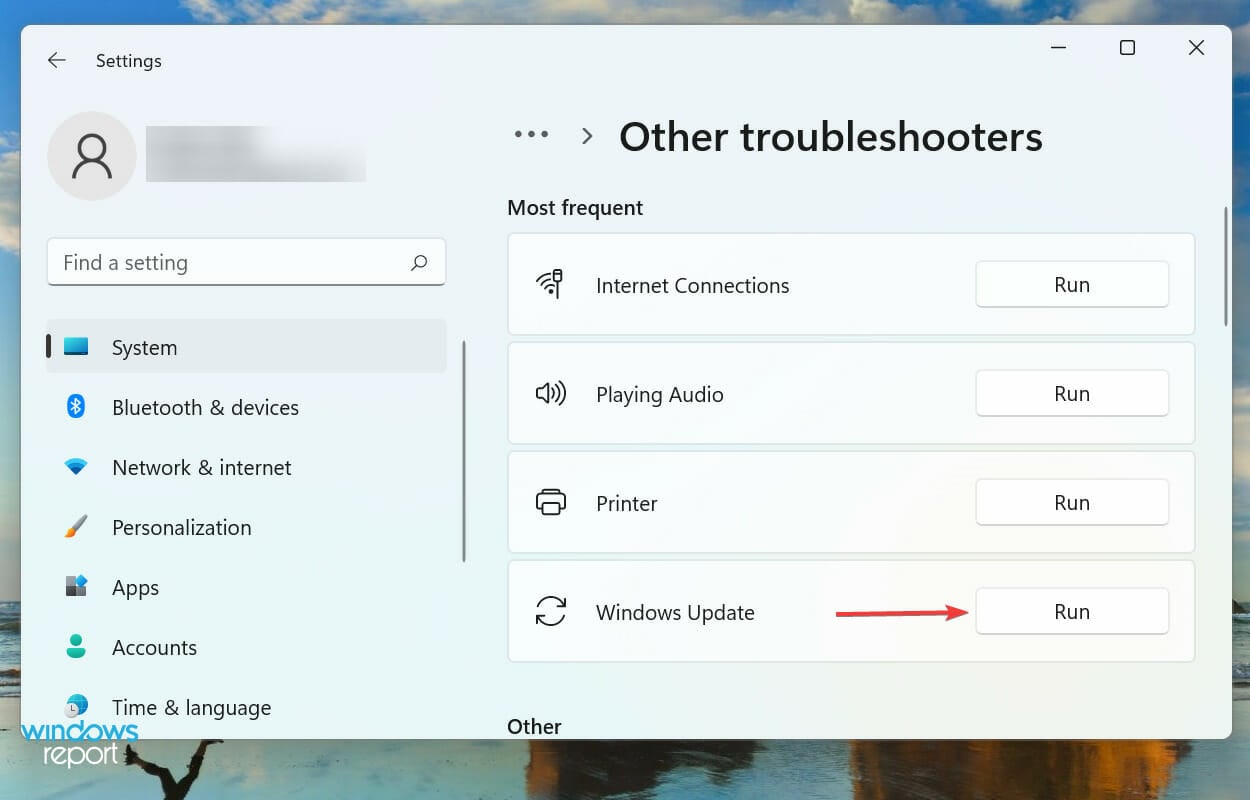1250x800 pixels.
Task: Click the printer icon in the Printer row
Action: click(x=550, y=502)
